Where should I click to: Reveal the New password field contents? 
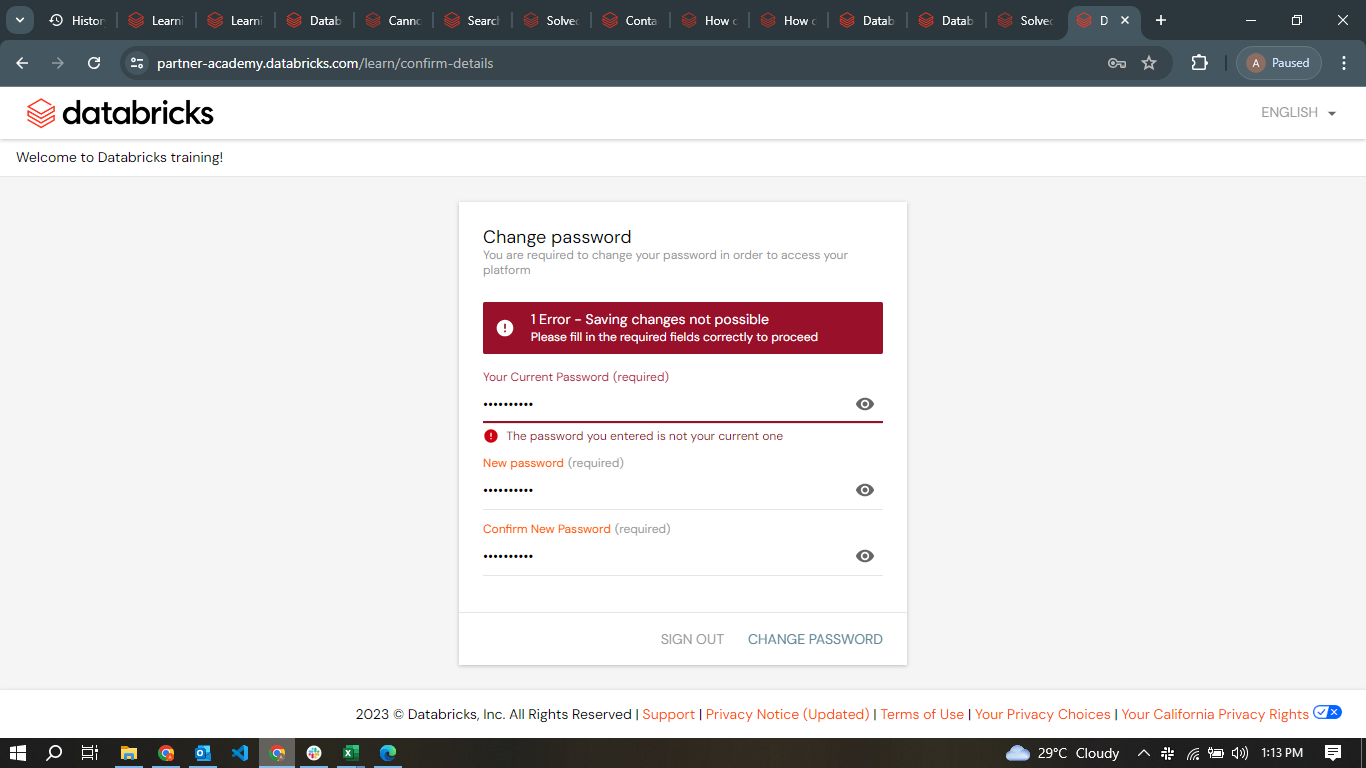tap(864, 490)
